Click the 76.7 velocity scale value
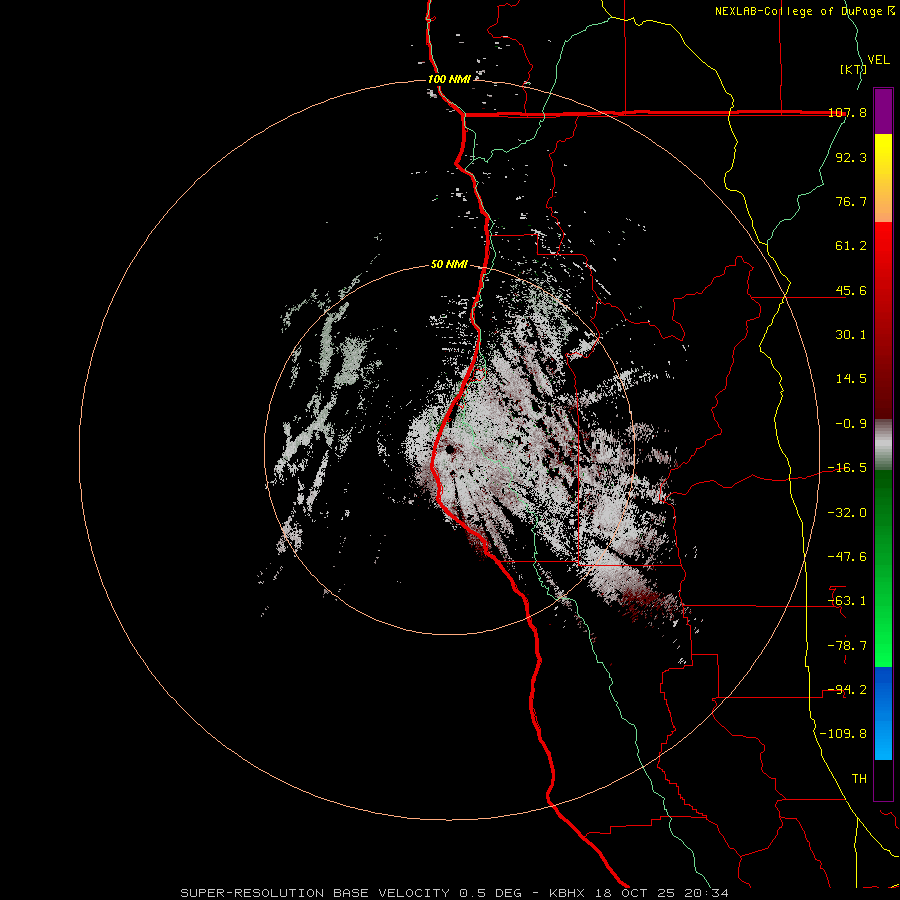Viewport: 900px width, 900px height. click(x=851, y=201)
